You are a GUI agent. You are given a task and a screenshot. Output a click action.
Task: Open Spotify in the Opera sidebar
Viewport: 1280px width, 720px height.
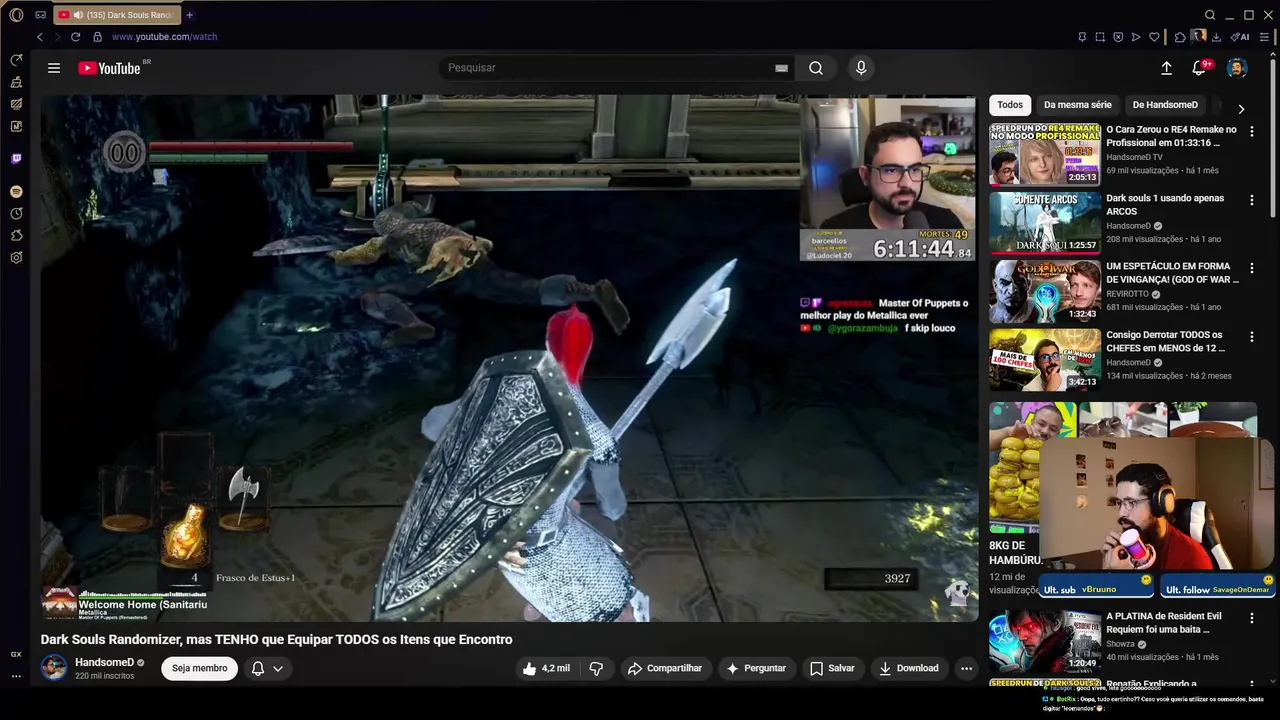16,191
